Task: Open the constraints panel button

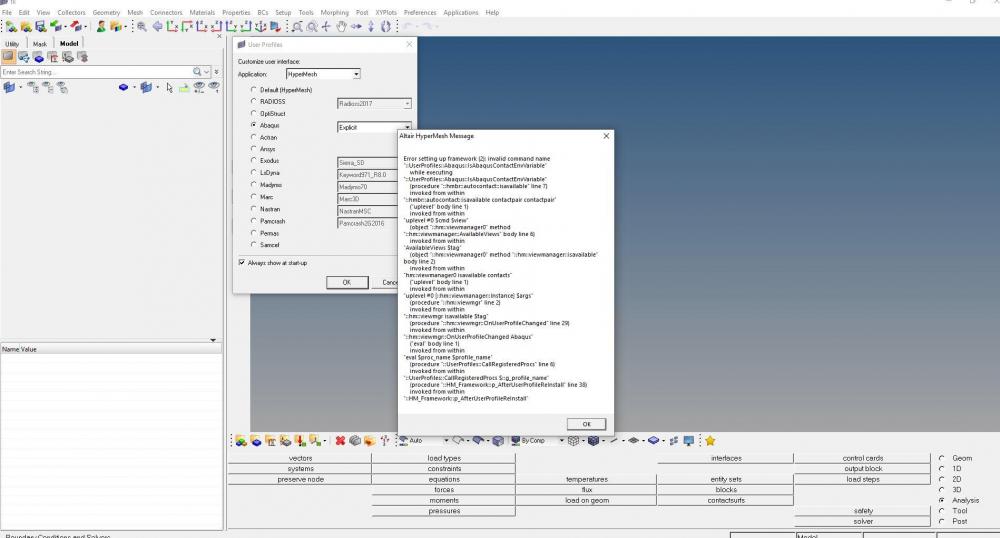Action: [444, 469]
